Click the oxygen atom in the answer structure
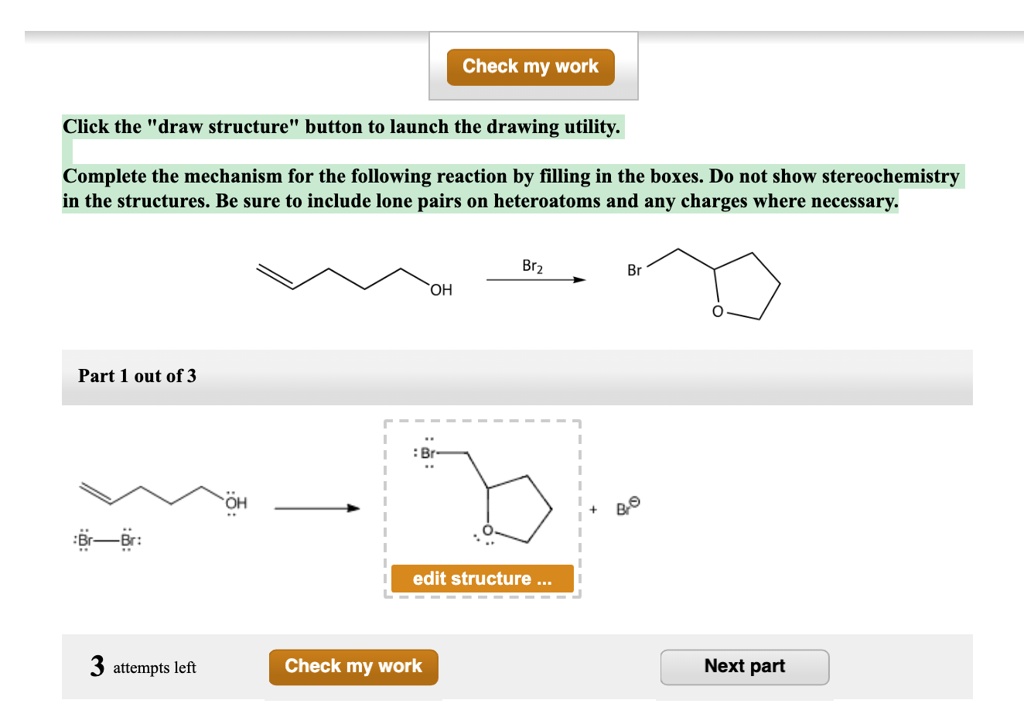The image size is (1024, 724). [488, 528]
